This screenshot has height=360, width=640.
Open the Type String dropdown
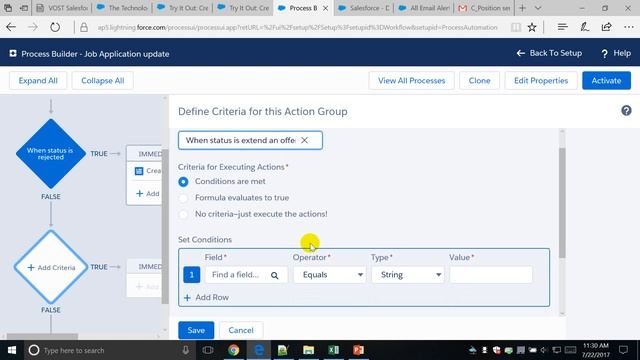click(x=408, y=275)
